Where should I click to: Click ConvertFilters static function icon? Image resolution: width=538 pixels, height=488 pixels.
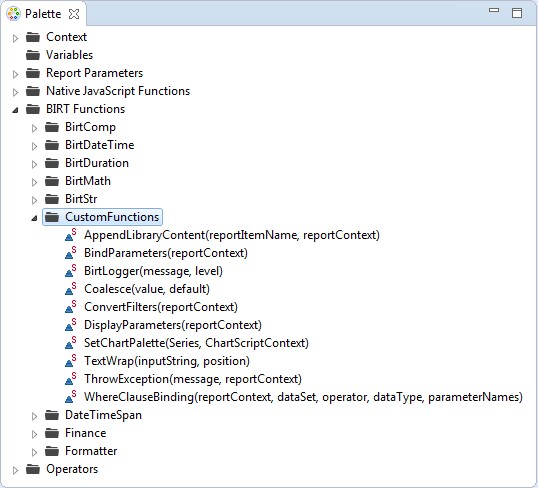pyautogui.click(x=71, y=307)
